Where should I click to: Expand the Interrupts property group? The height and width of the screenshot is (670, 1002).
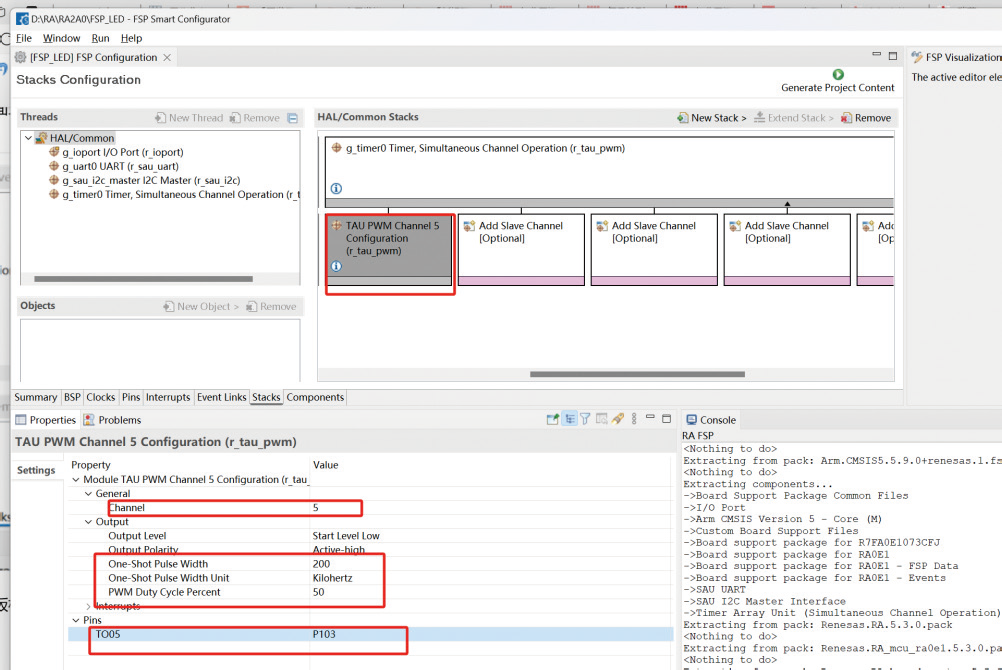[x=90, y=606]
